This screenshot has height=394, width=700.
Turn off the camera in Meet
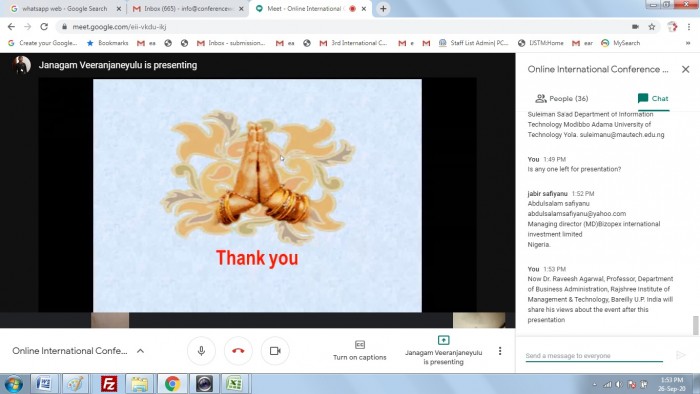275,351
